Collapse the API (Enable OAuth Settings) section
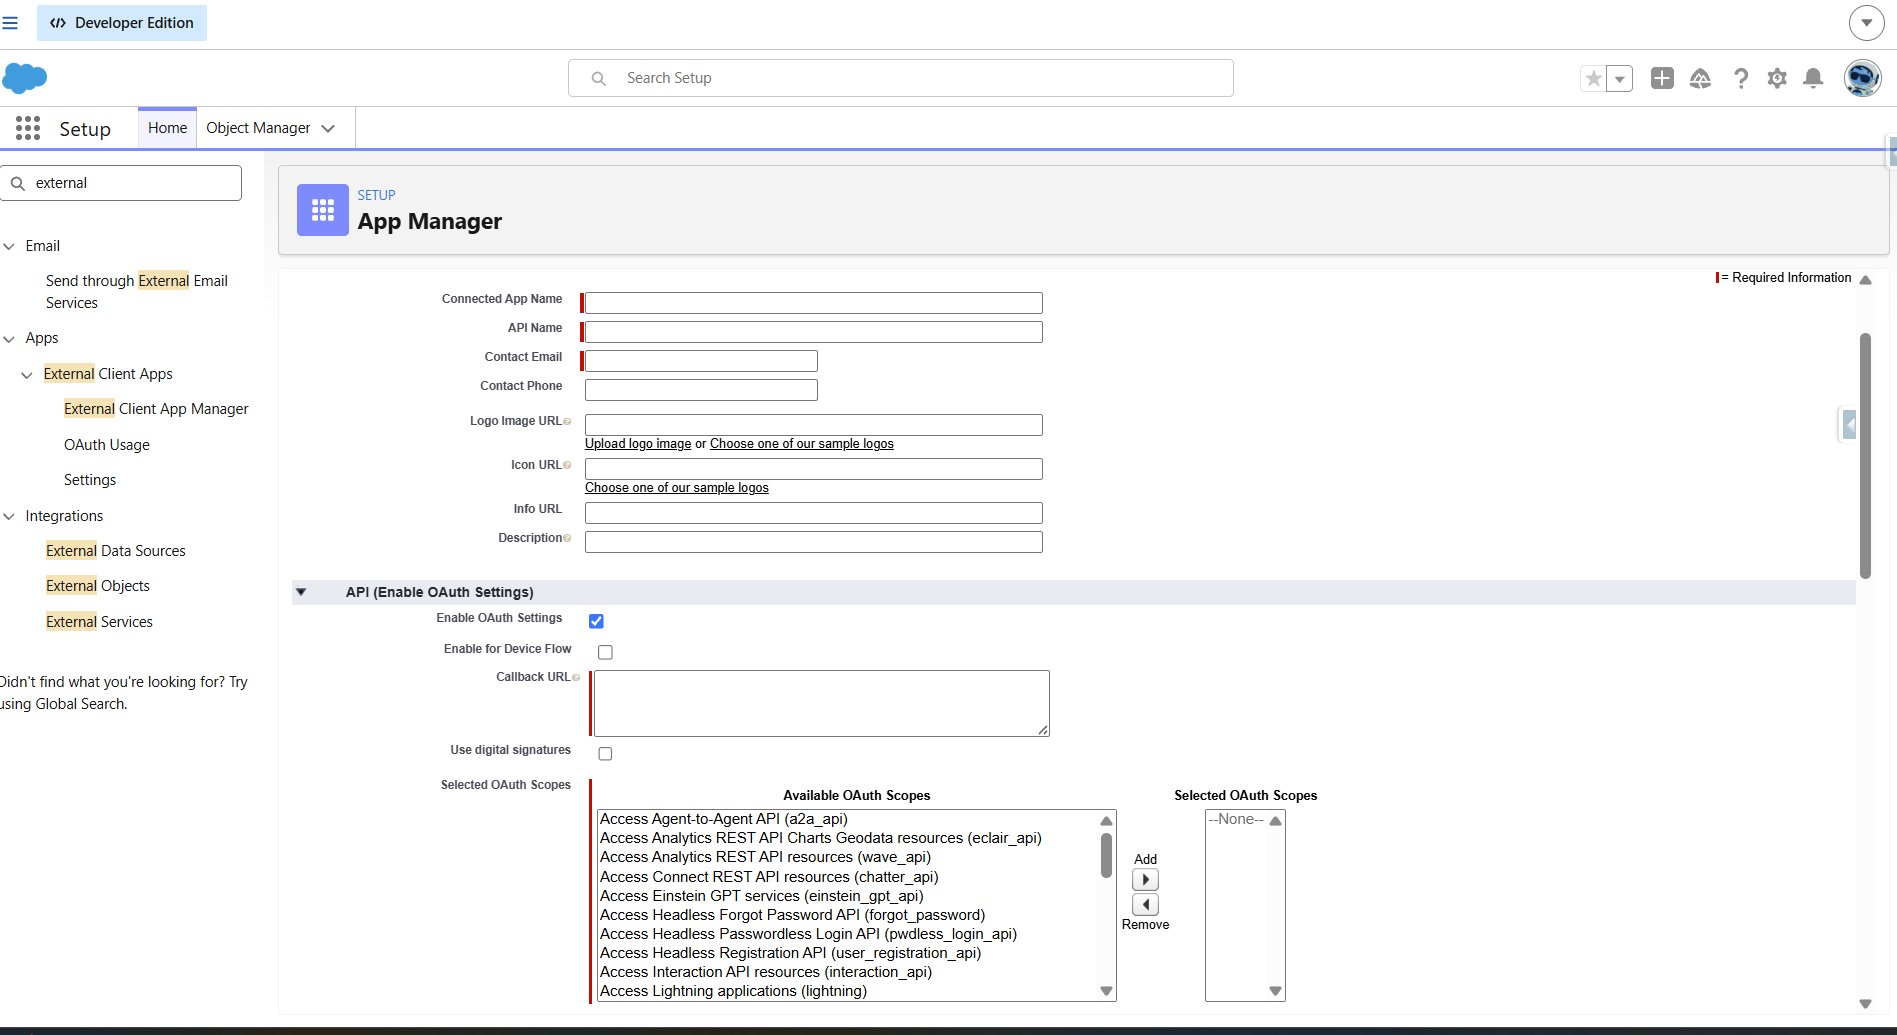Image resolution: width=1897 pixels, height=1035 pixels. pos(301,592)
